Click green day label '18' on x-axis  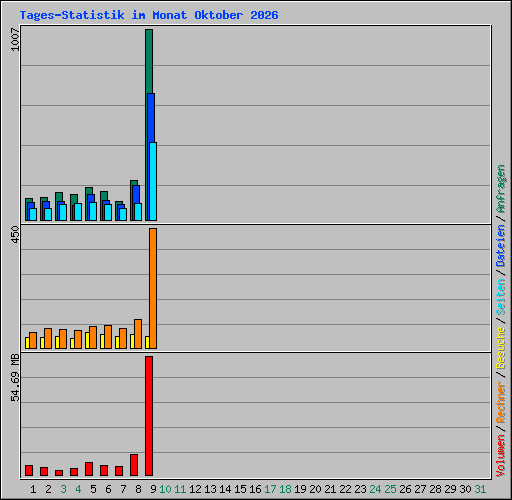click(285, 489)
